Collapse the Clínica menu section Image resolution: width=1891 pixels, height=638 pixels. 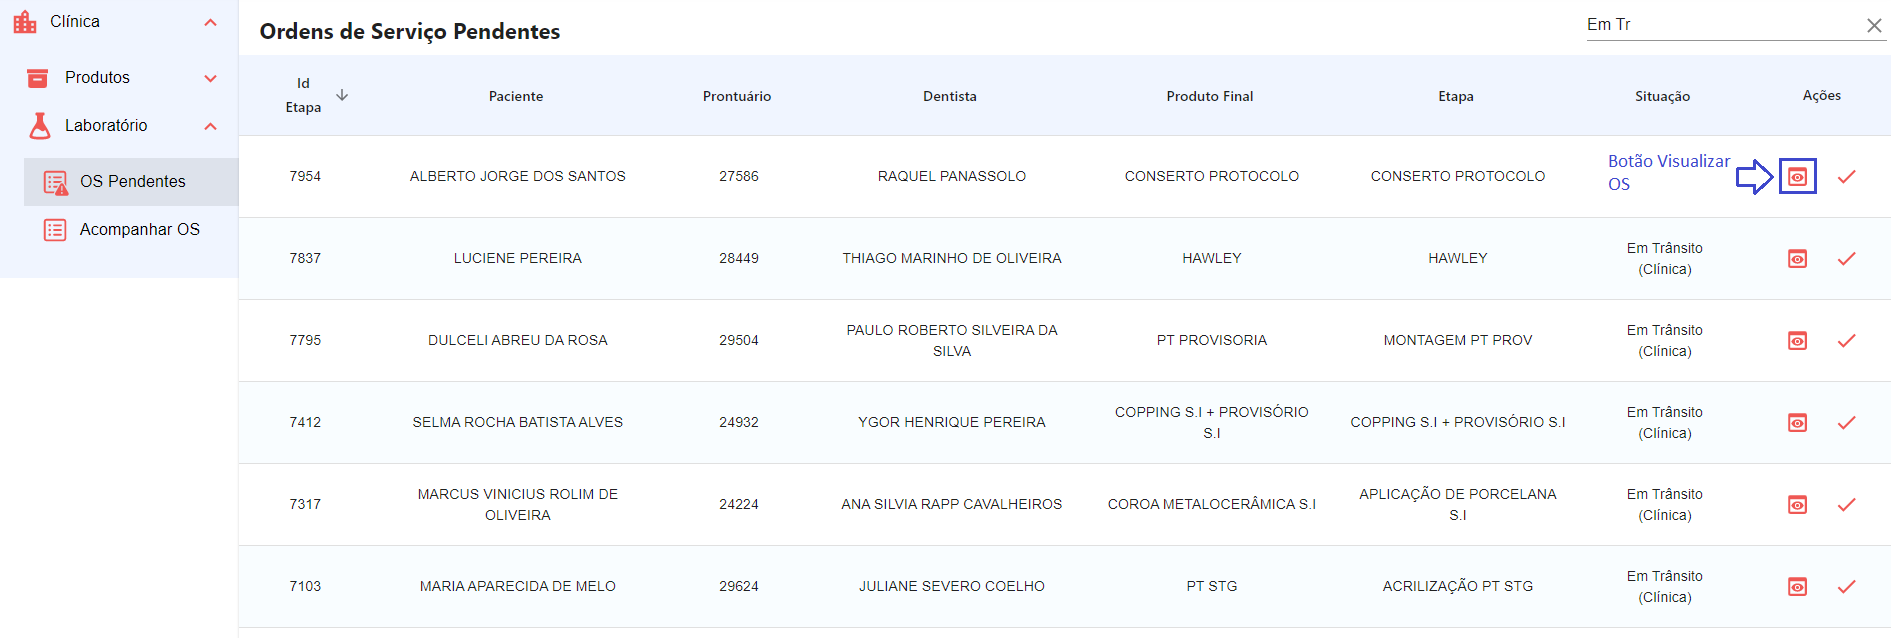pos(210,22)
